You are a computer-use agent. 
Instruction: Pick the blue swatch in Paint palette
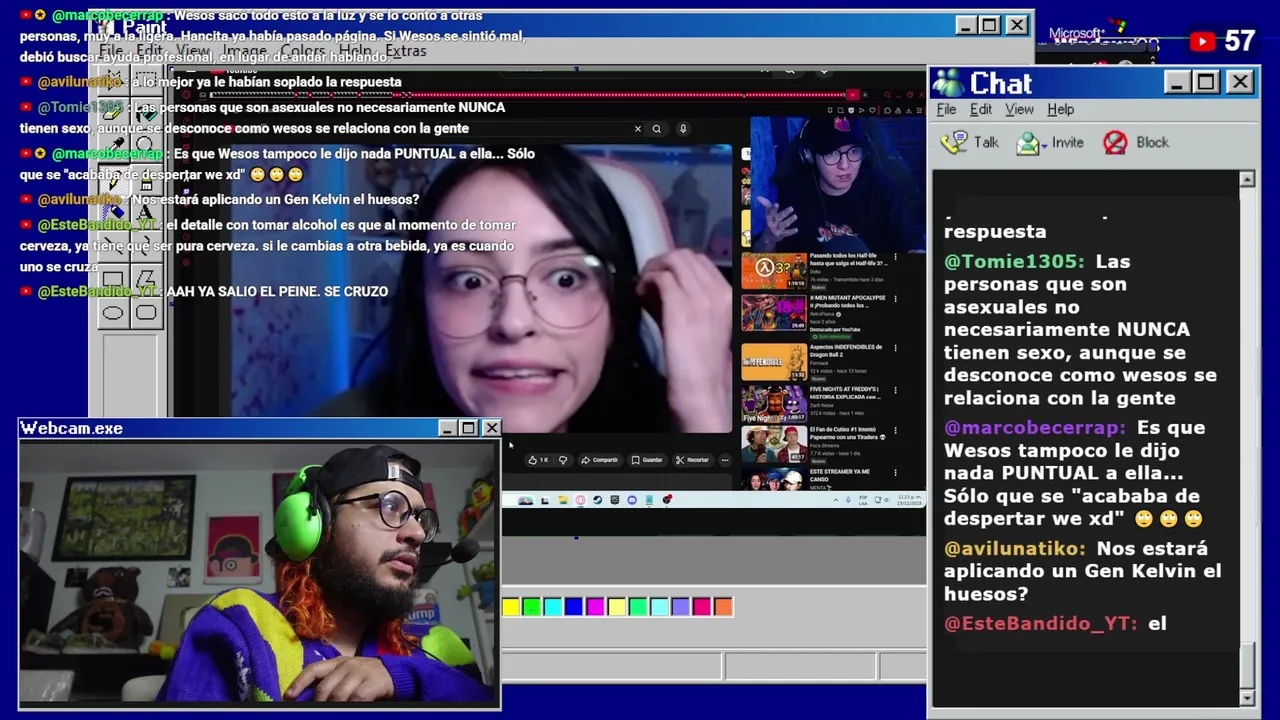(574, 606)
